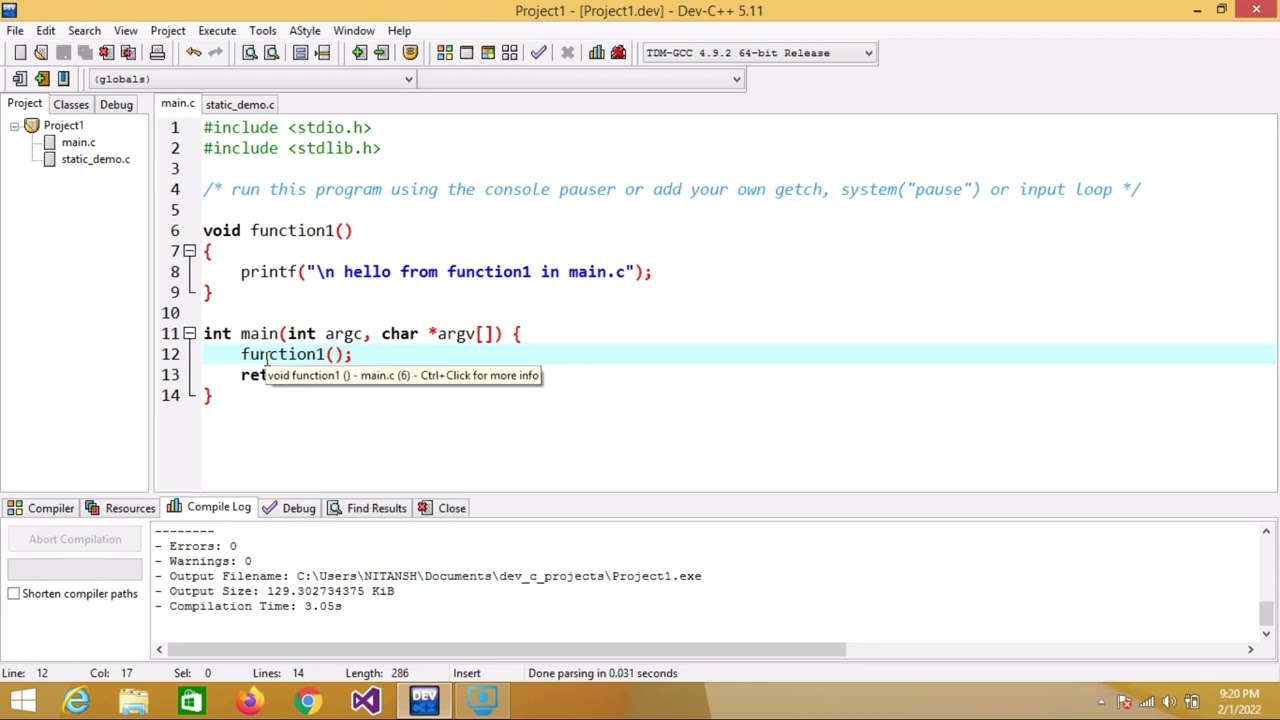The height and width of the screenshot is (720, 1280).
Task: Click the Stop execution X icon
Action: (x=567, y=52)
